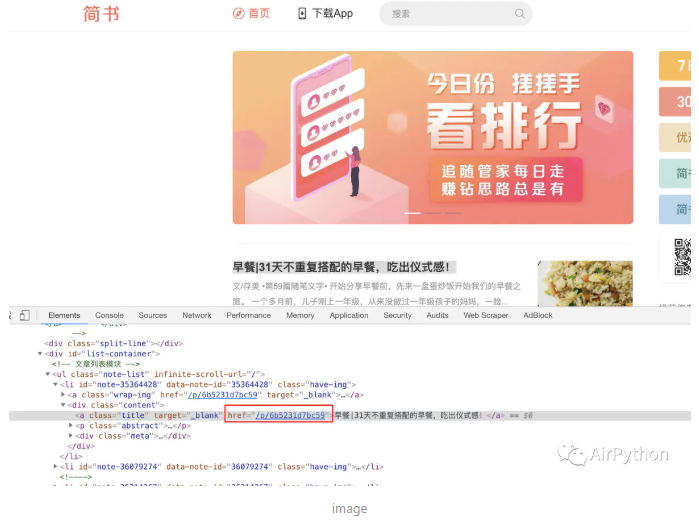The height and width of the screenshot is (523, 699).
Task: Open the 下载App link
Action: (x=325, y=13)
